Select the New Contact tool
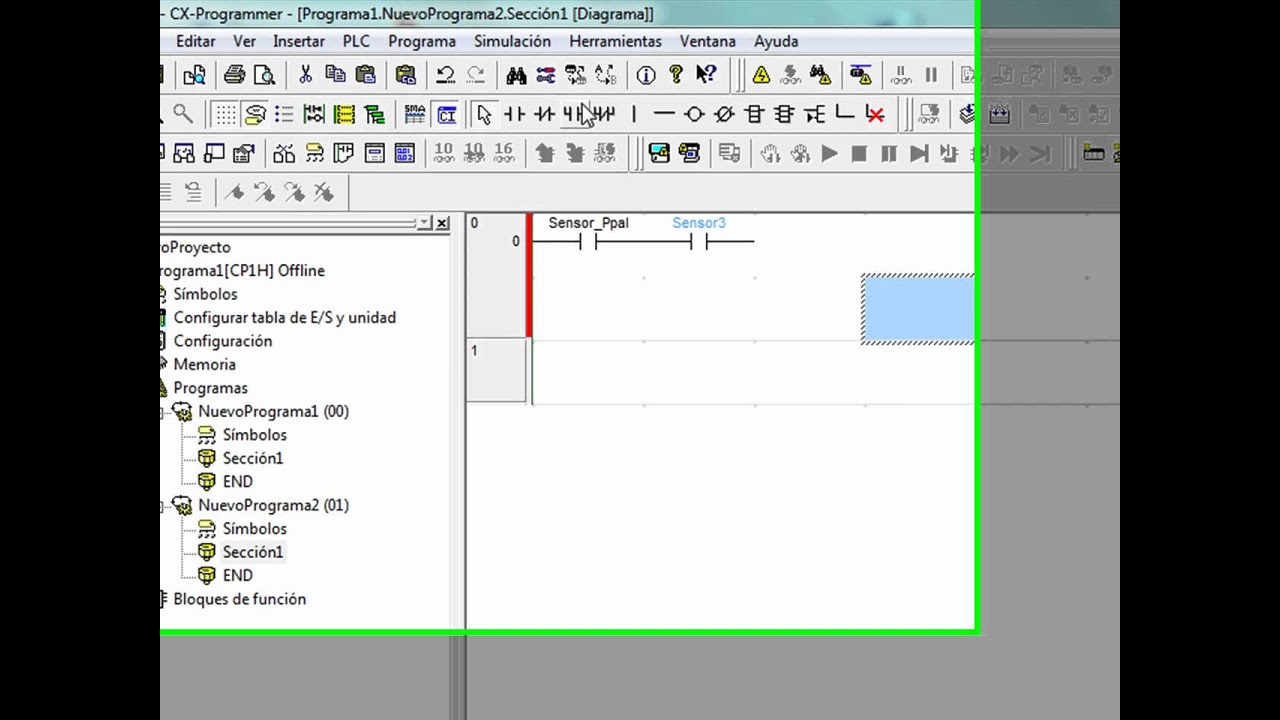 514,115
